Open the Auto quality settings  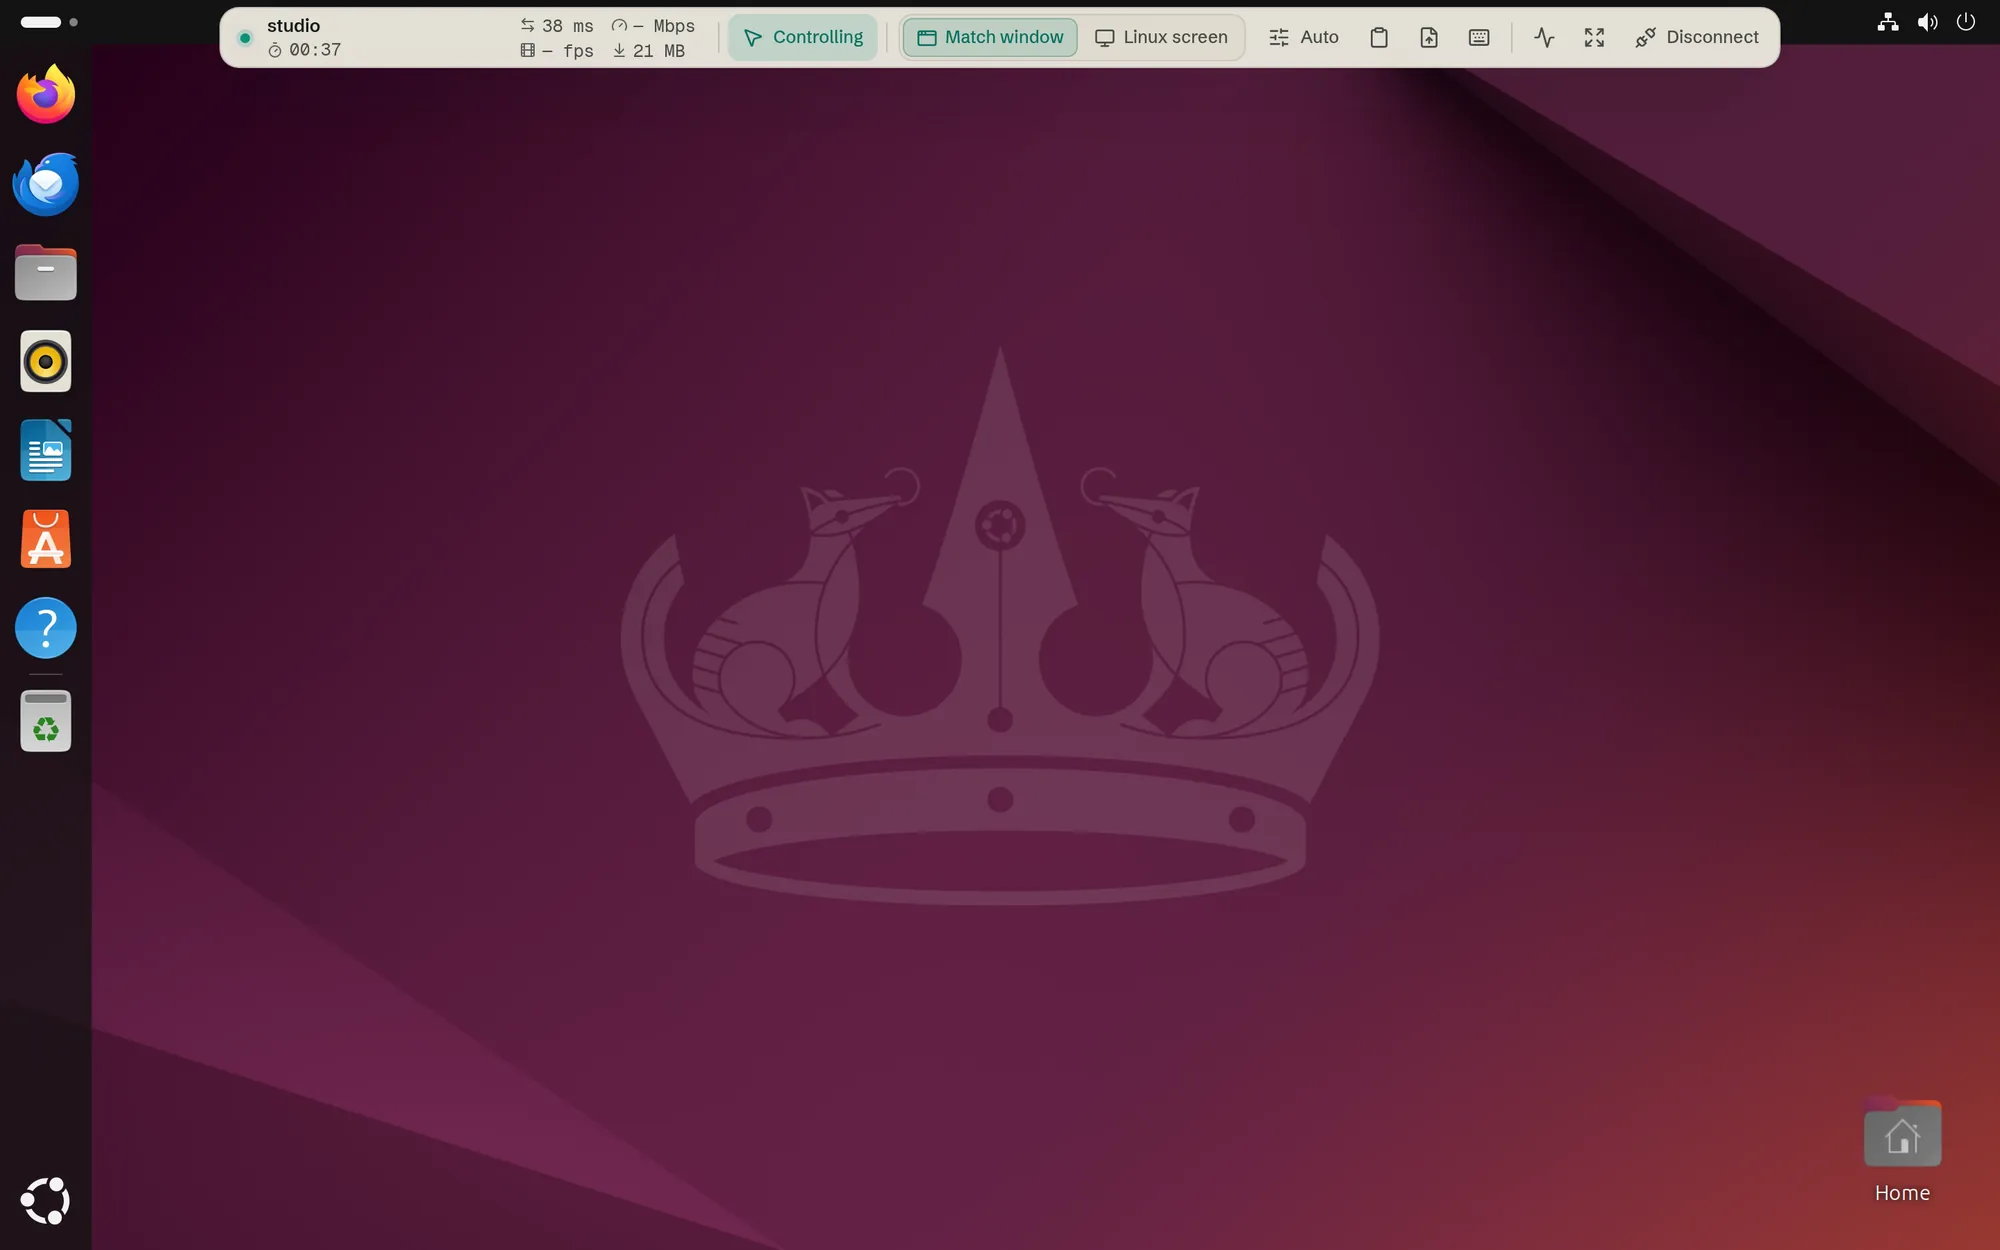1303,37
